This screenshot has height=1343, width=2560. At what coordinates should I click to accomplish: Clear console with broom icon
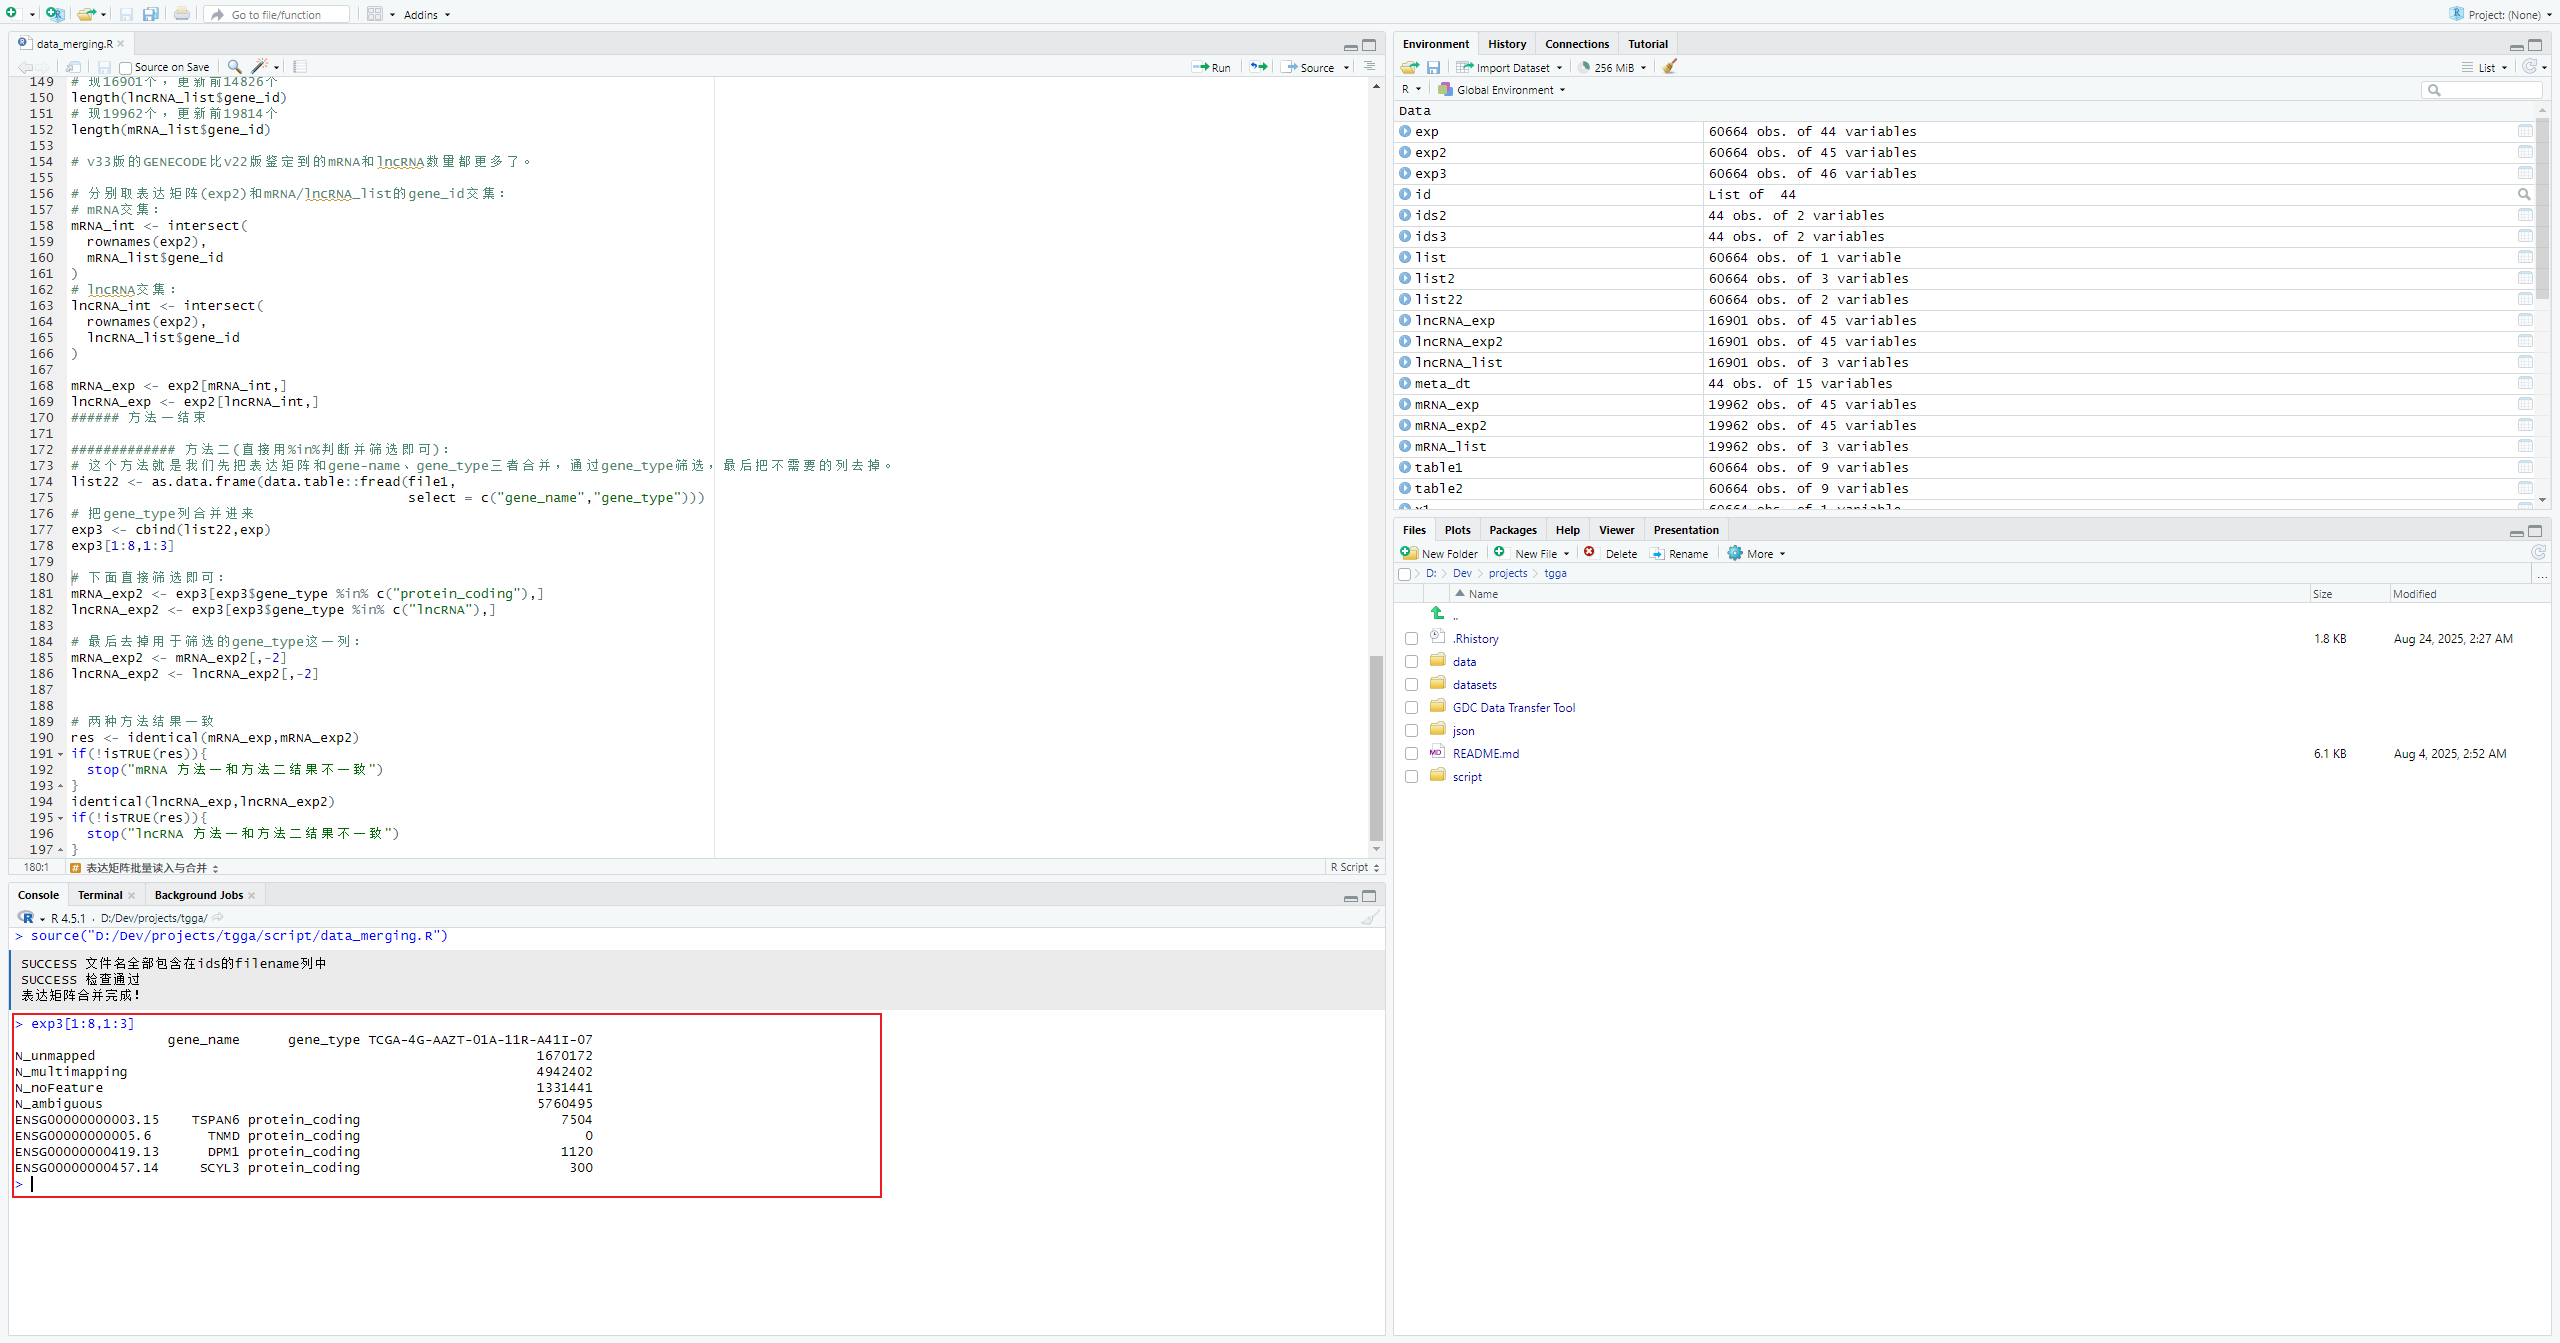click(1370, 917)
